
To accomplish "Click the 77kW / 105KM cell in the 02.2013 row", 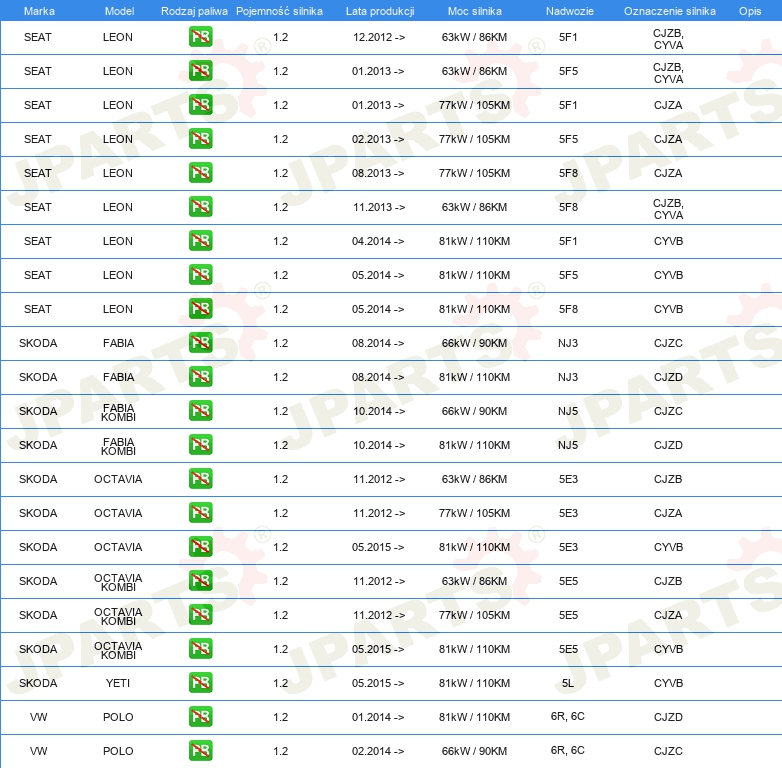I will pyautogui.click(x=474, y=139).
